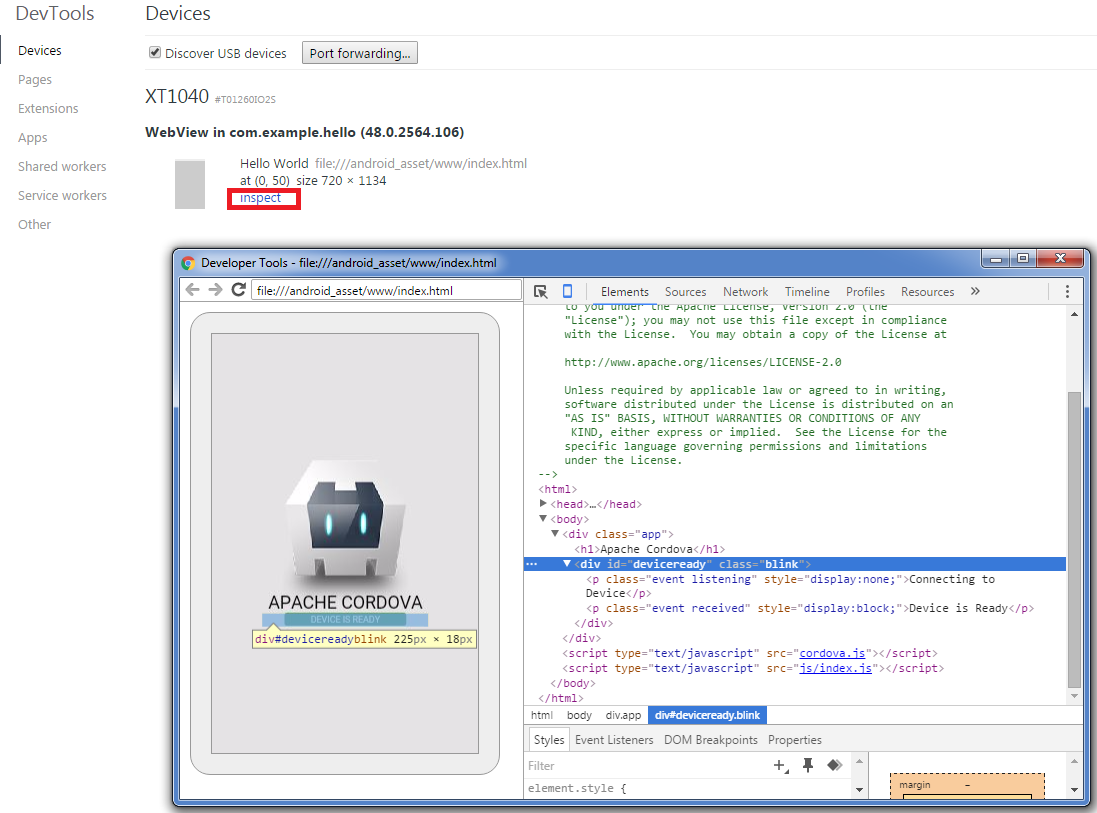Open the Elements tab
Viewport: 1097px width, 813px height.
coord(624,292)
